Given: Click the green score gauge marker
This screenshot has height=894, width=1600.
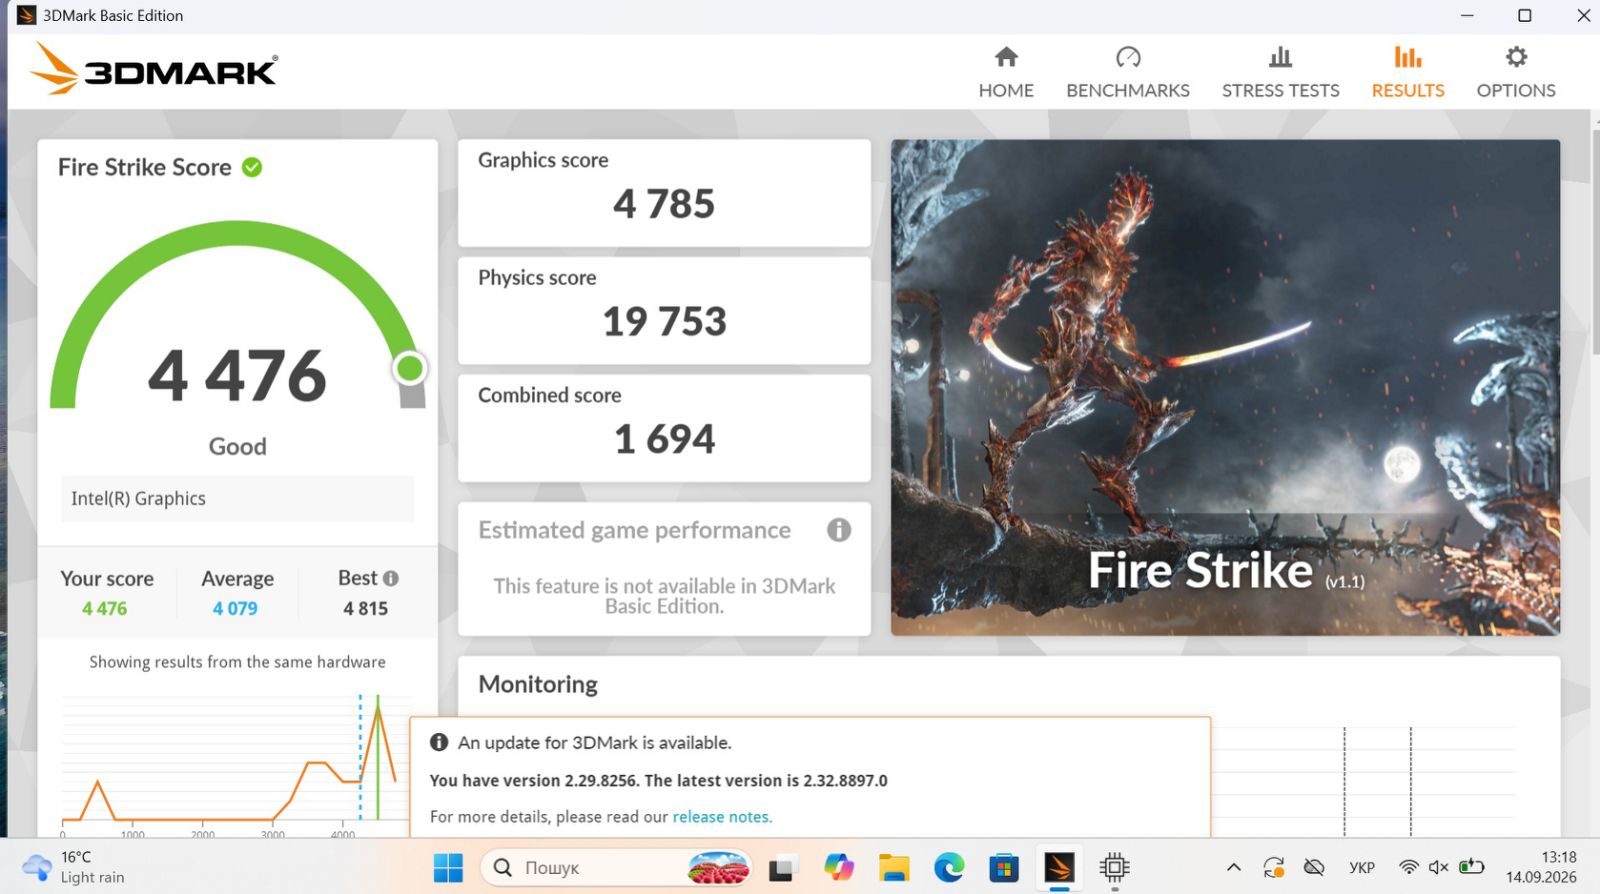Looking at the screenshot, I should coord(409,368).
